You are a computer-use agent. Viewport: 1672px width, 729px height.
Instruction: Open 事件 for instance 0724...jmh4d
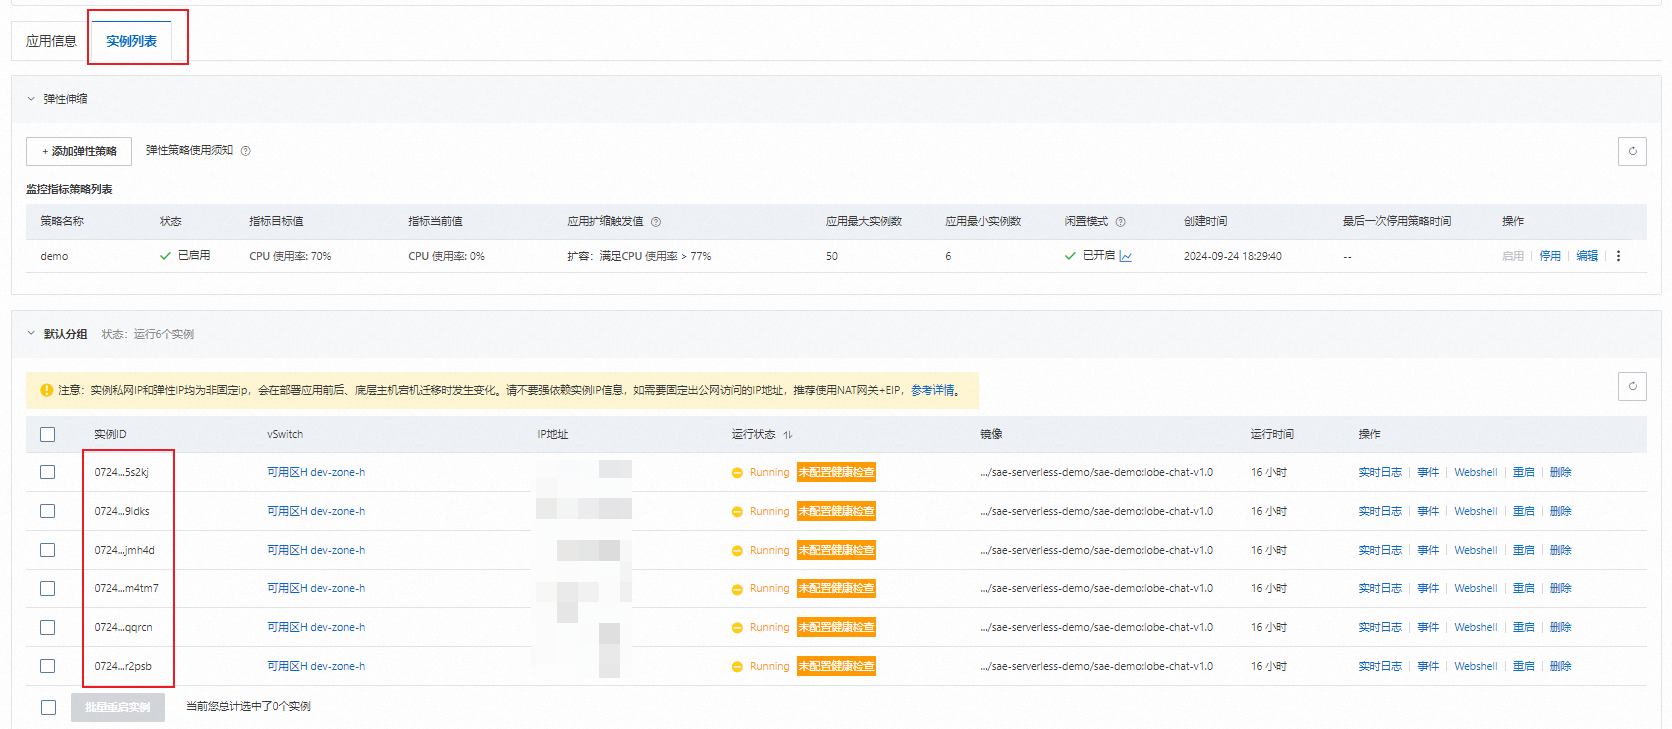coord(1428,550)
